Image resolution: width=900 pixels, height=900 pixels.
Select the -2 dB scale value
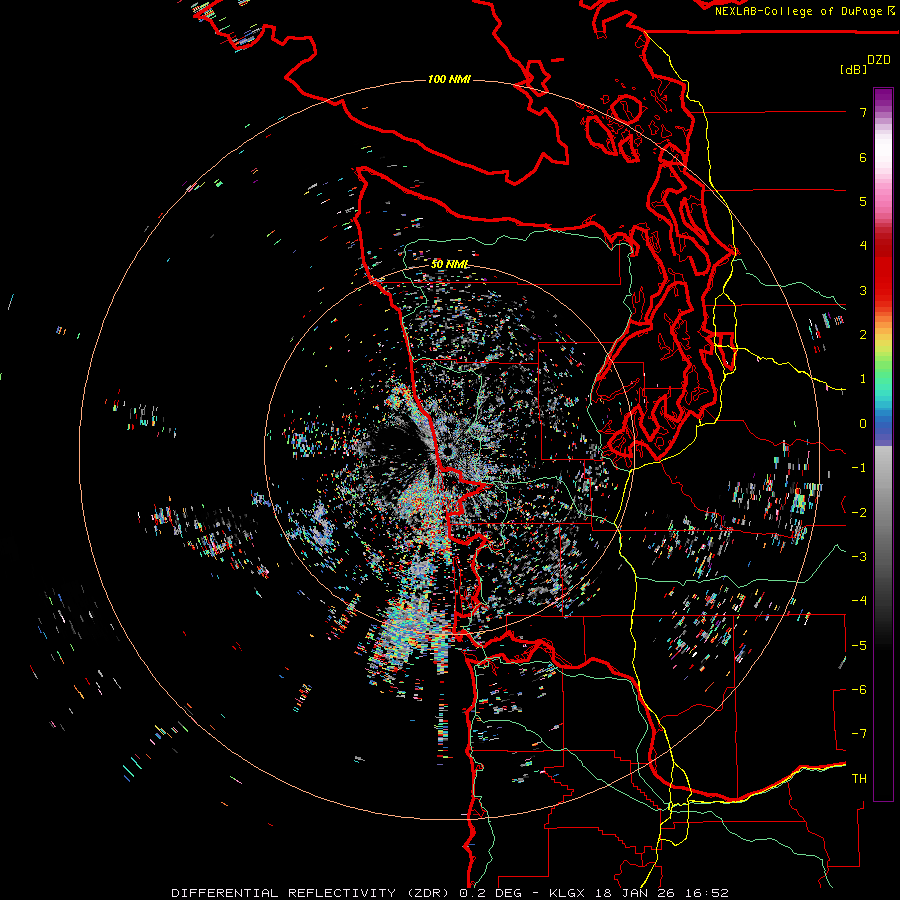pos(859,512)
